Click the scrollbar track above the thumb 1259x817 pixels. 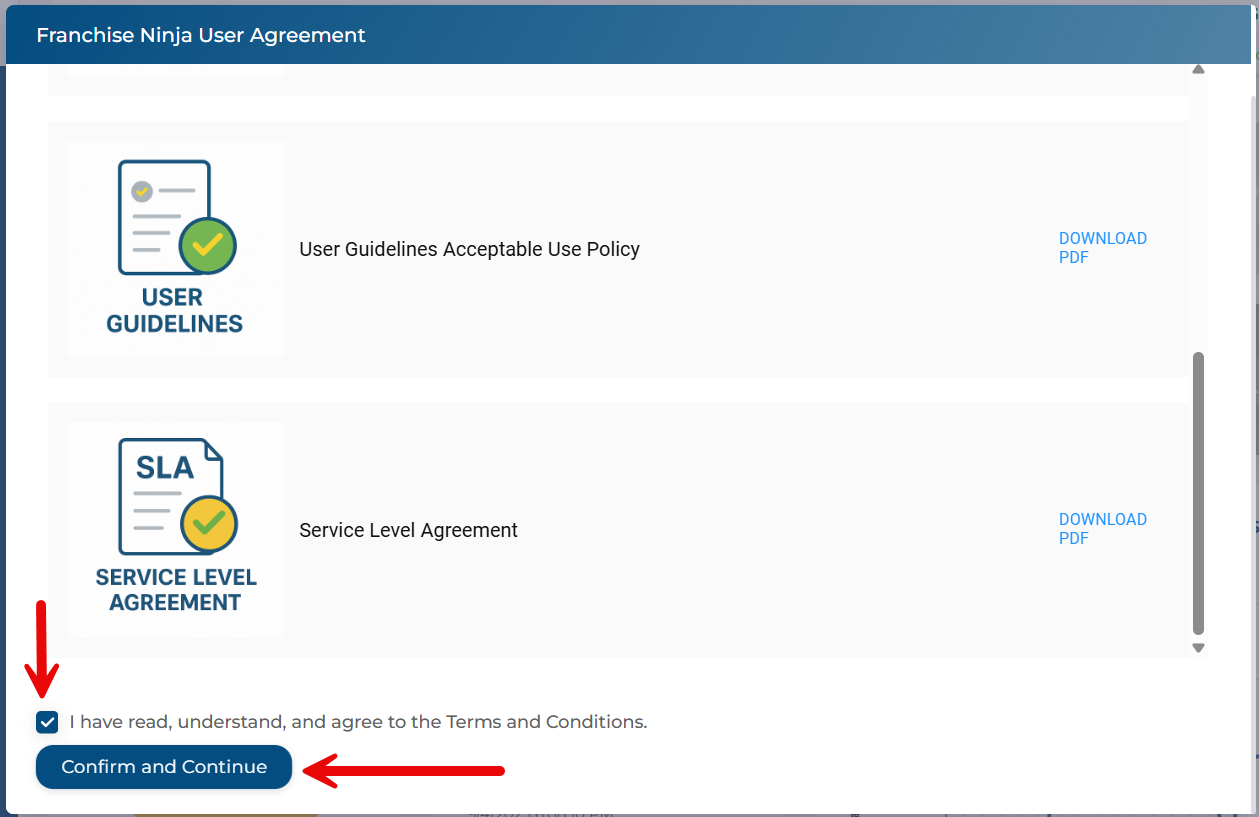[x=1198, y=210]
